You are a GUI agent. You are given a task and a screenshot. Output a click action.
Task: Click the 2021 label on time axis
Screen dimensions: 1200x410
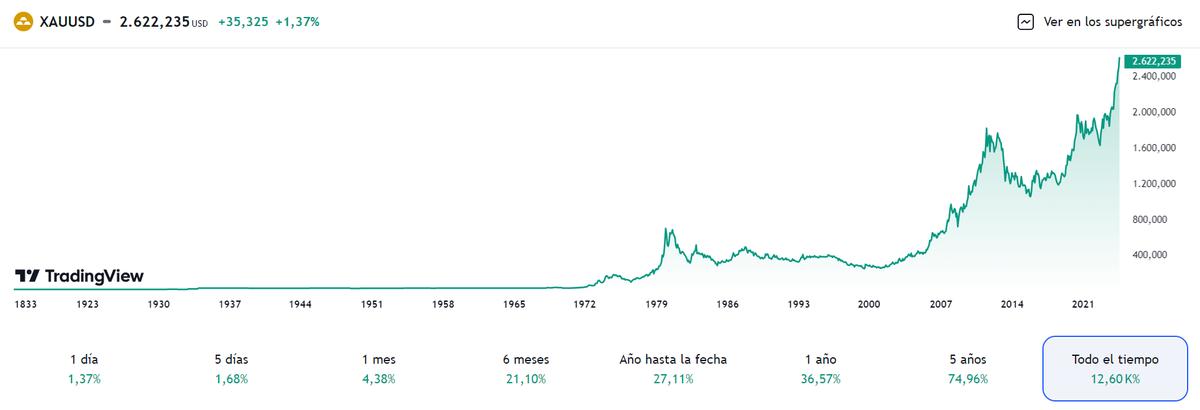pos(1084,302)
